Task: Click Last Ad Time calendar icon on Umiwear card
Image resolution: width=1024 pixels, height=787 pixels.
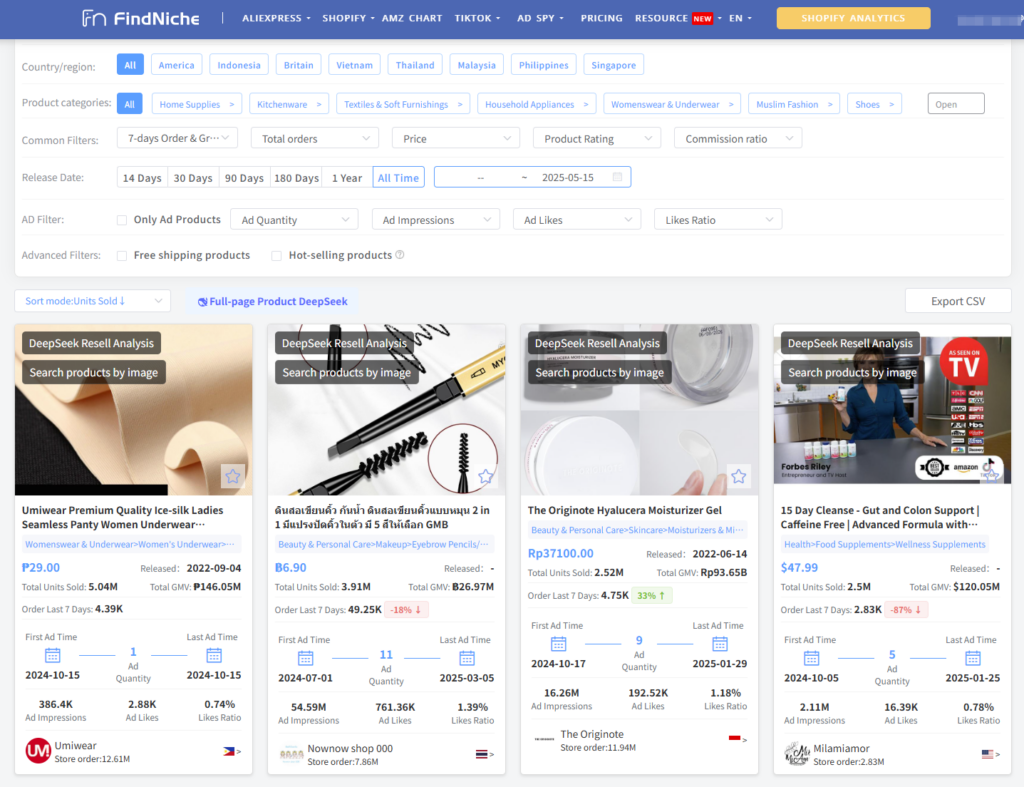Action: coord(214,655)
